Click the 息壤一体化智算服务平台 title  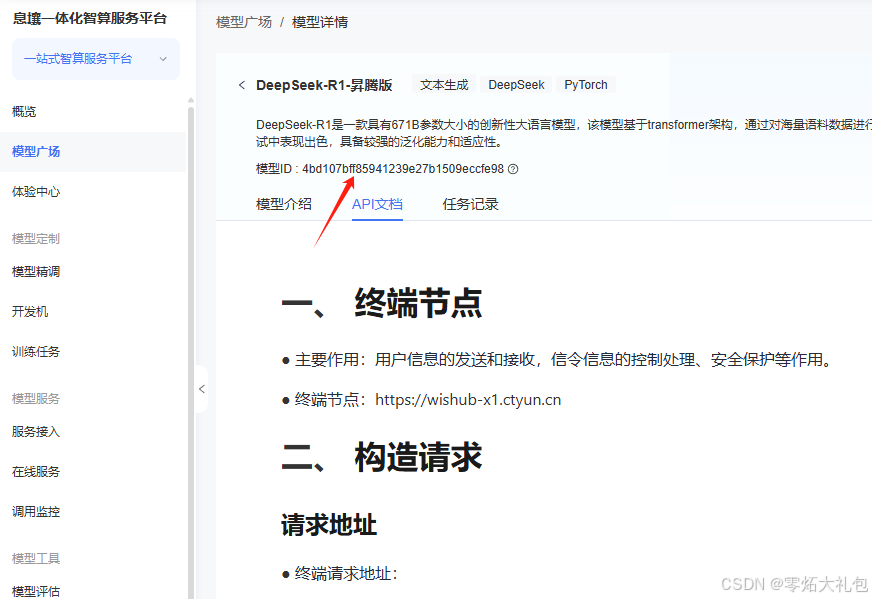[90, 18]
